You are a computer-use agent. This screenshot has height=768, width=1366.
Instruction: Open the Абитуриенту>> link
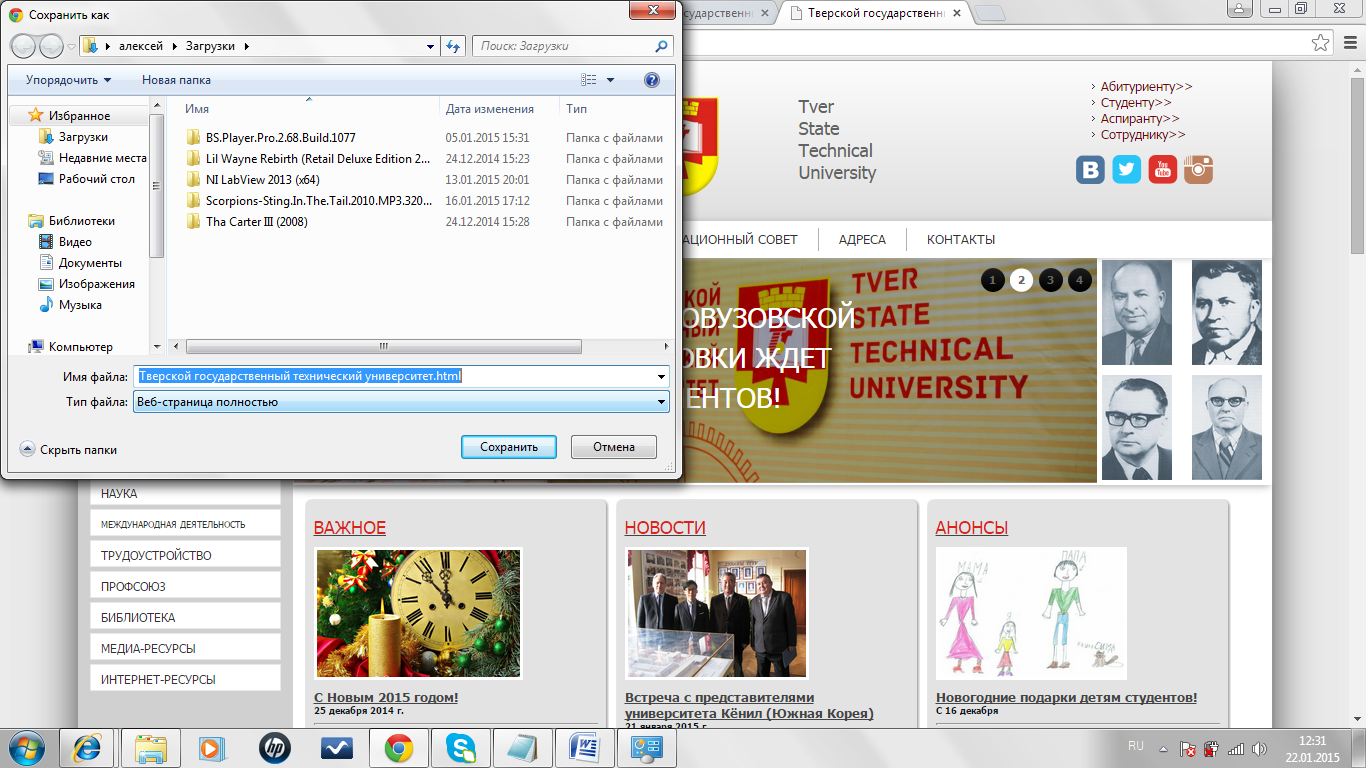coord(1146,87)
